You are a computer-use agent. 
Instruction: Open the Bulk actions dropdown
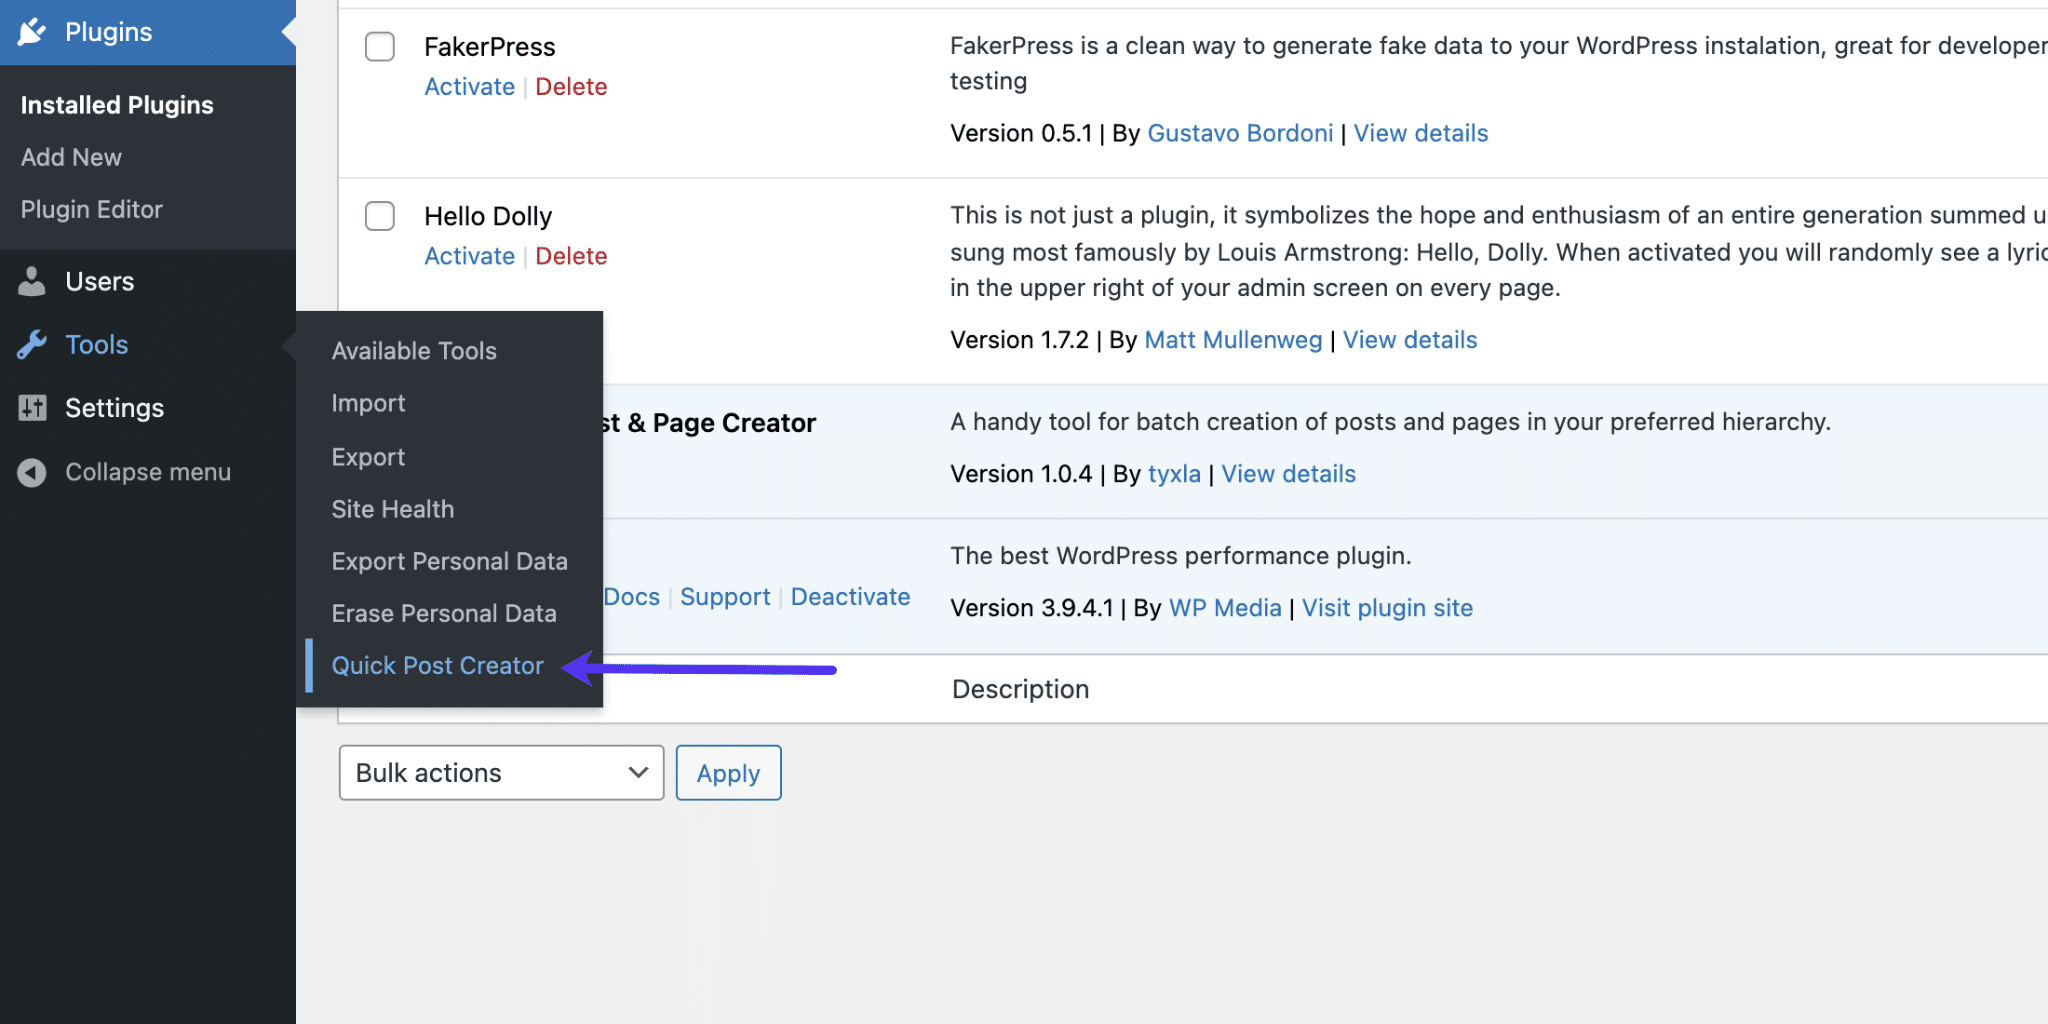(x=500, y=772)
